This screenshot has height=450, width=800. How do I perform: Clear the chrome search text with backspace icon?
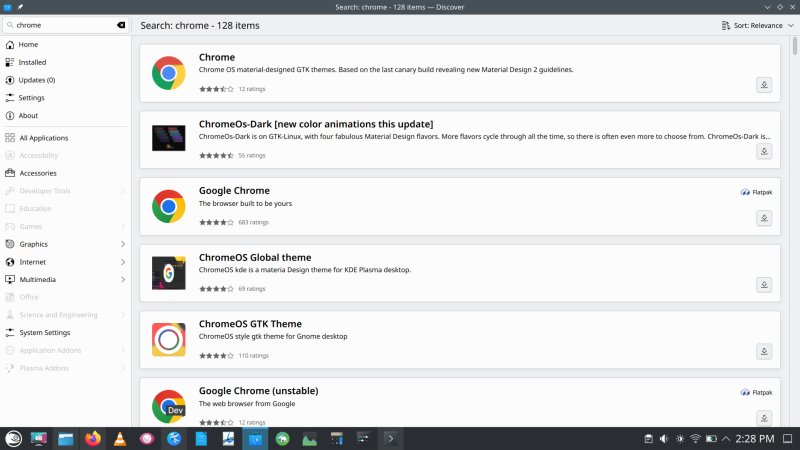click(x=121, y=25)
